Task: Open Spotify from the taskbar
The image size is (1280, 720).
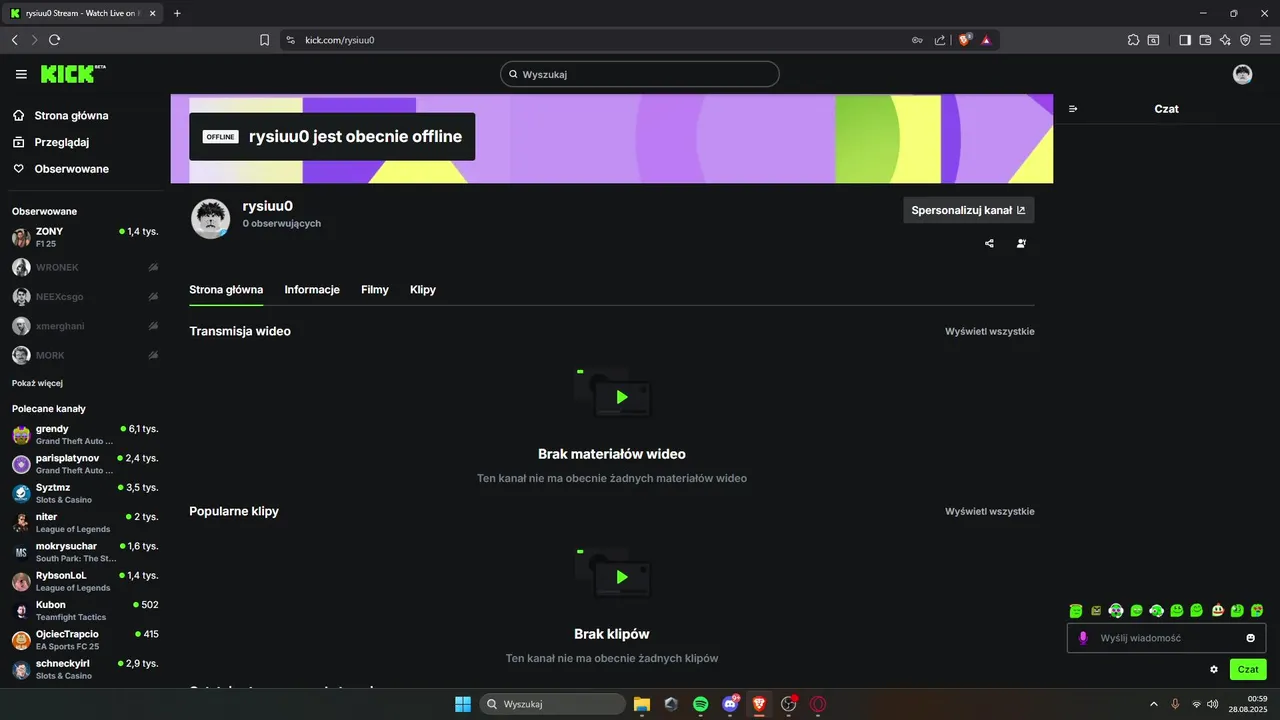Action: click(700, 704)
